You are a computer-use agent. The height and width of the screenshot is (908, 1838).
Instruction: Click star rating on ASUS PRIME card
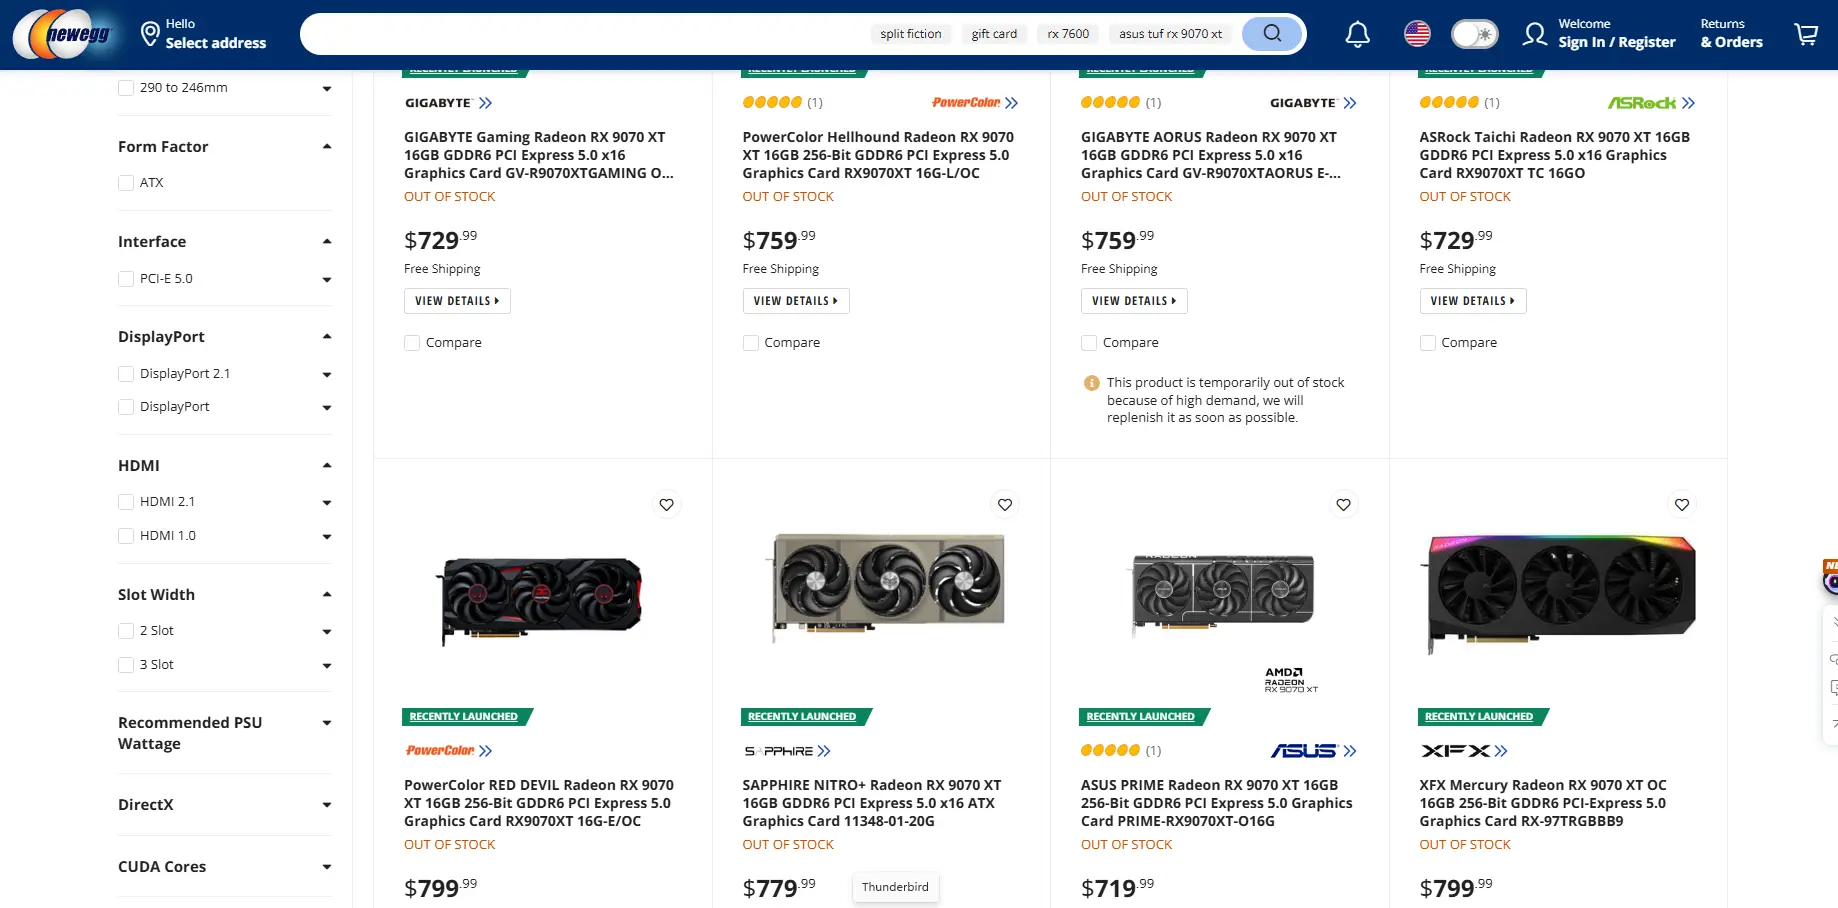(x=1110, y=750)
